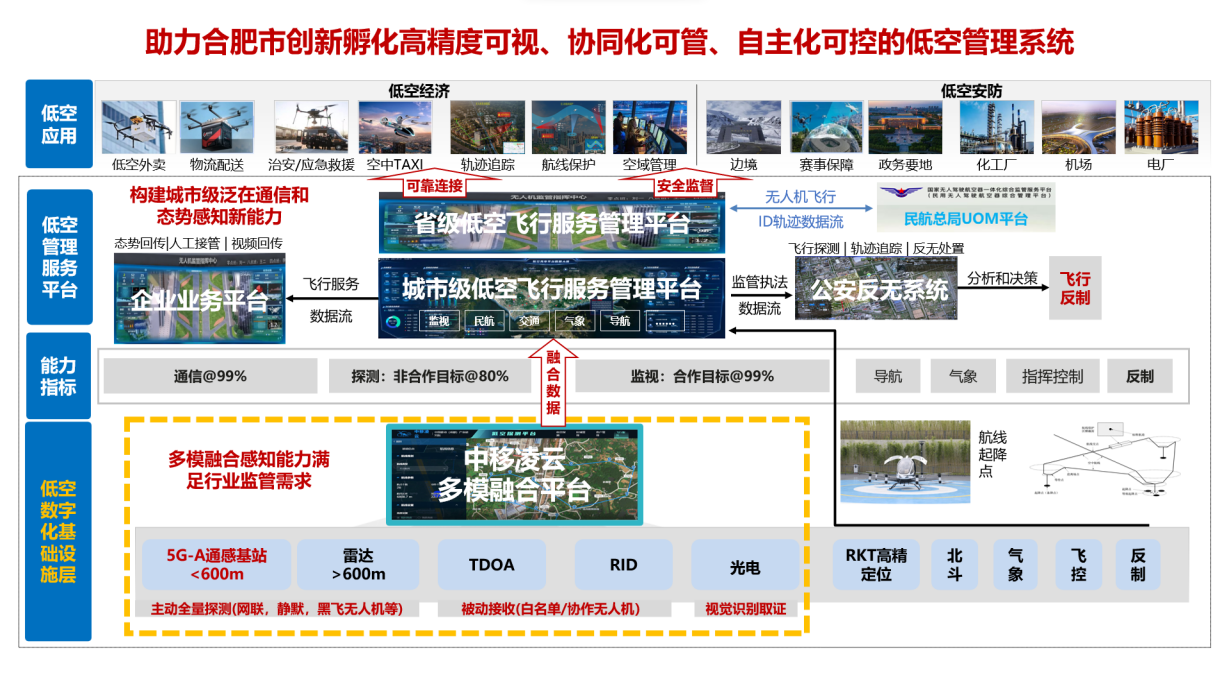Click the 监视：合作目标@99% indicator box
Viewport: 1229px width, 693px height.
[702, 376]
